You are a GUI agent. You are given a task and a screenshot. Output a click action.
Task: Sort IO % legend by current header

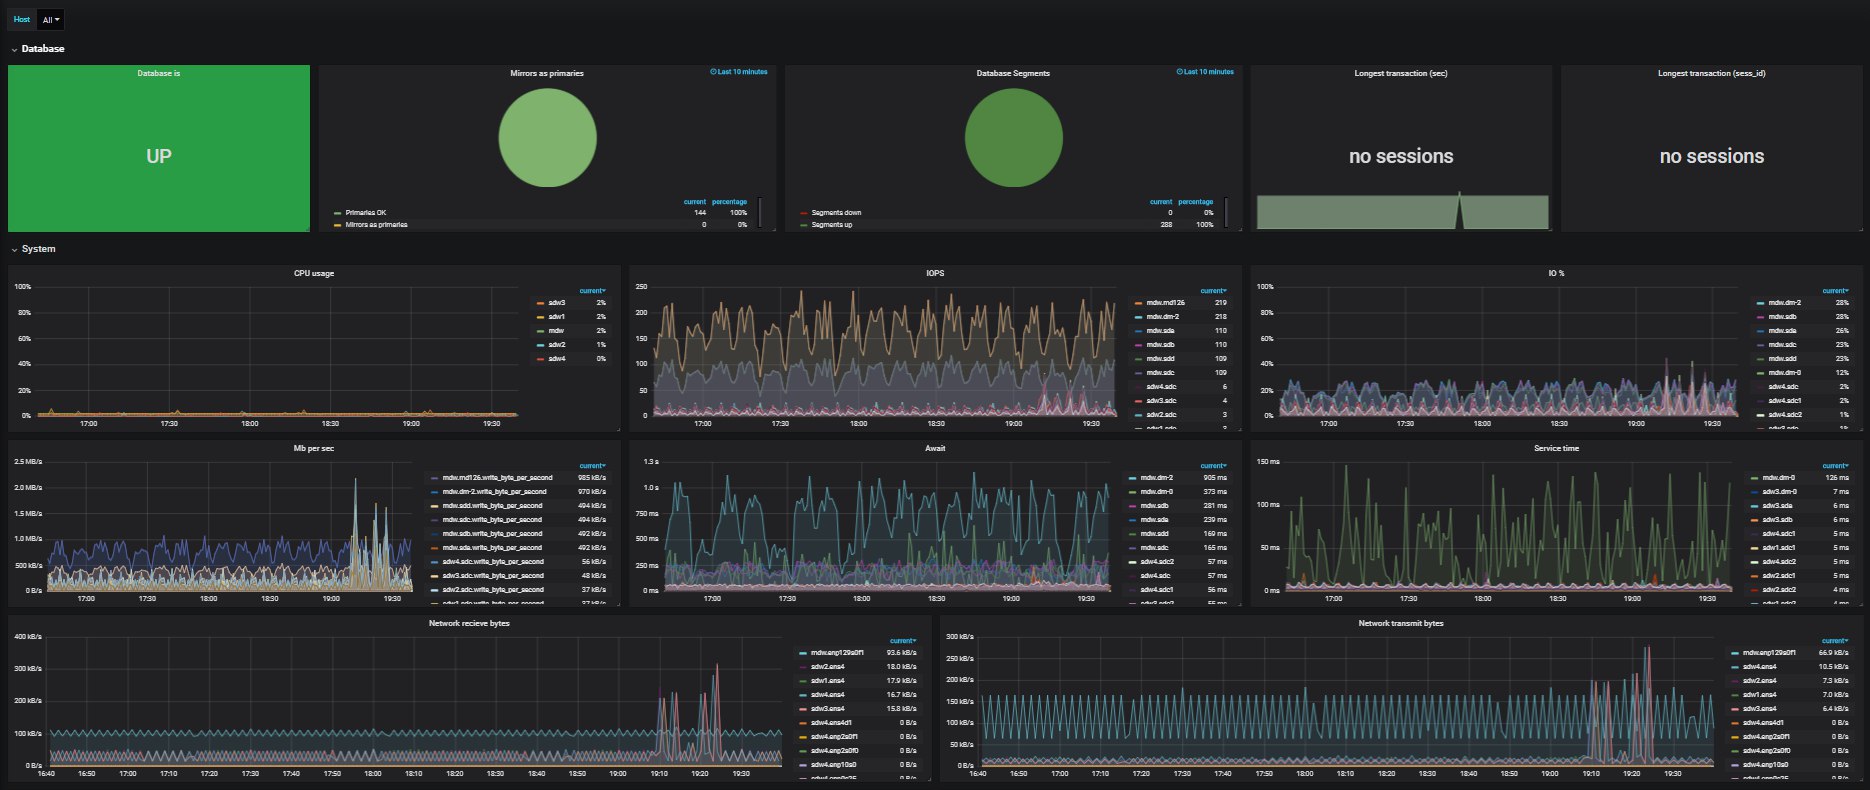pyautogui.click(x=1835, y=291)
